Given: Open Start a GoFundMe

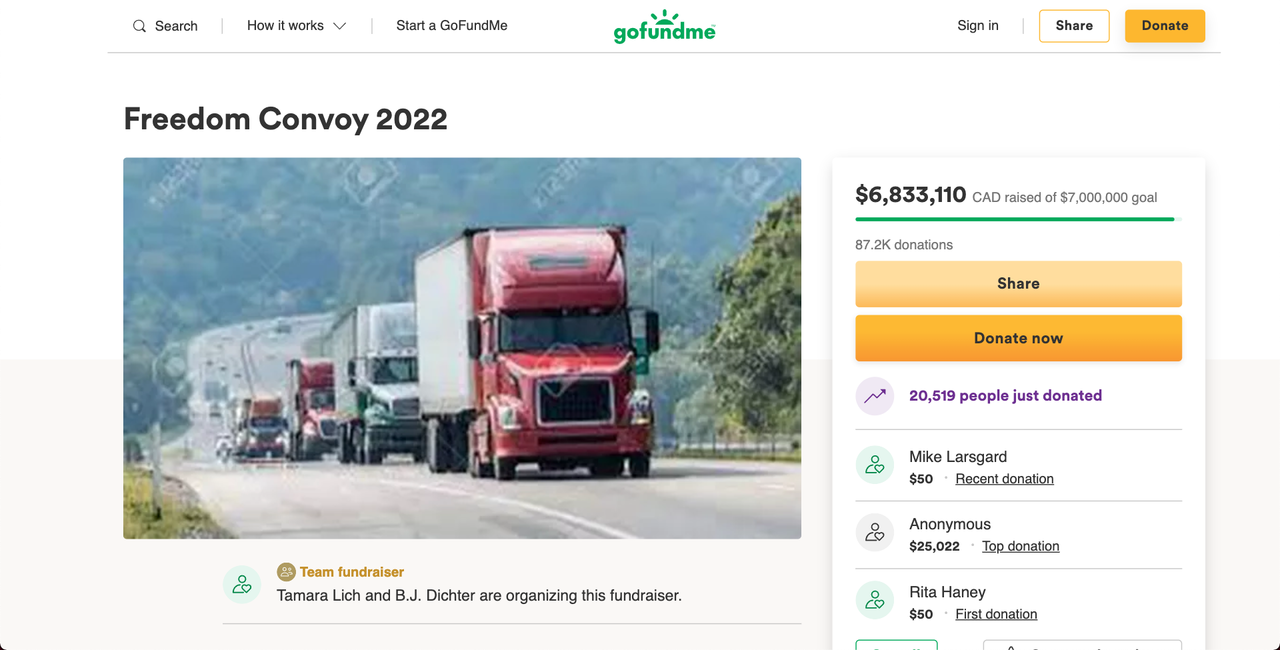Looking at the screenshot, I should click(x=452, y=26).
